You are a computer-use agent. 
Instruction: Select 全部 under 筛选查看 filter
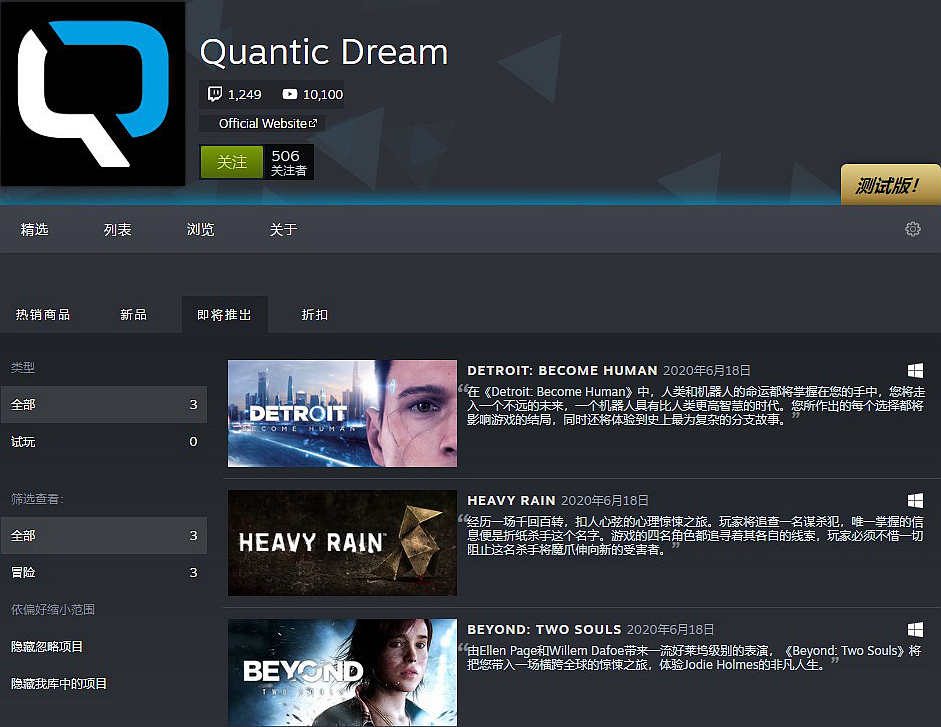(x=104, y=535)
